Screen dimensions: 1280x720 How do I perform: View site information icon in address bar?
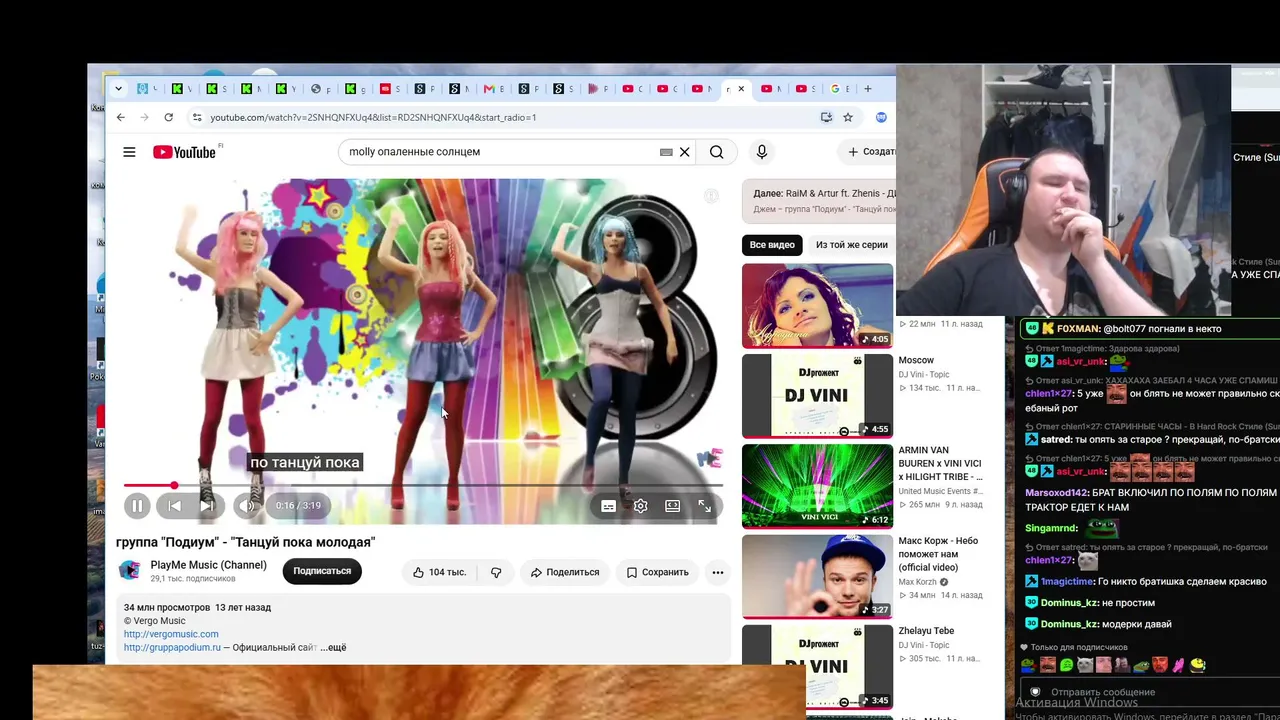coord(197,117)
